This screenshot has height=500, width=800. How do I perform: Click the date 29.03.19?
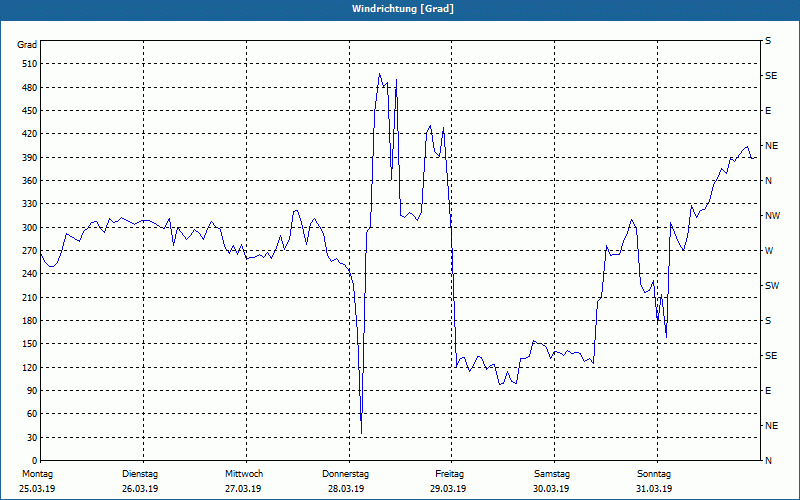tap(448, 489)
